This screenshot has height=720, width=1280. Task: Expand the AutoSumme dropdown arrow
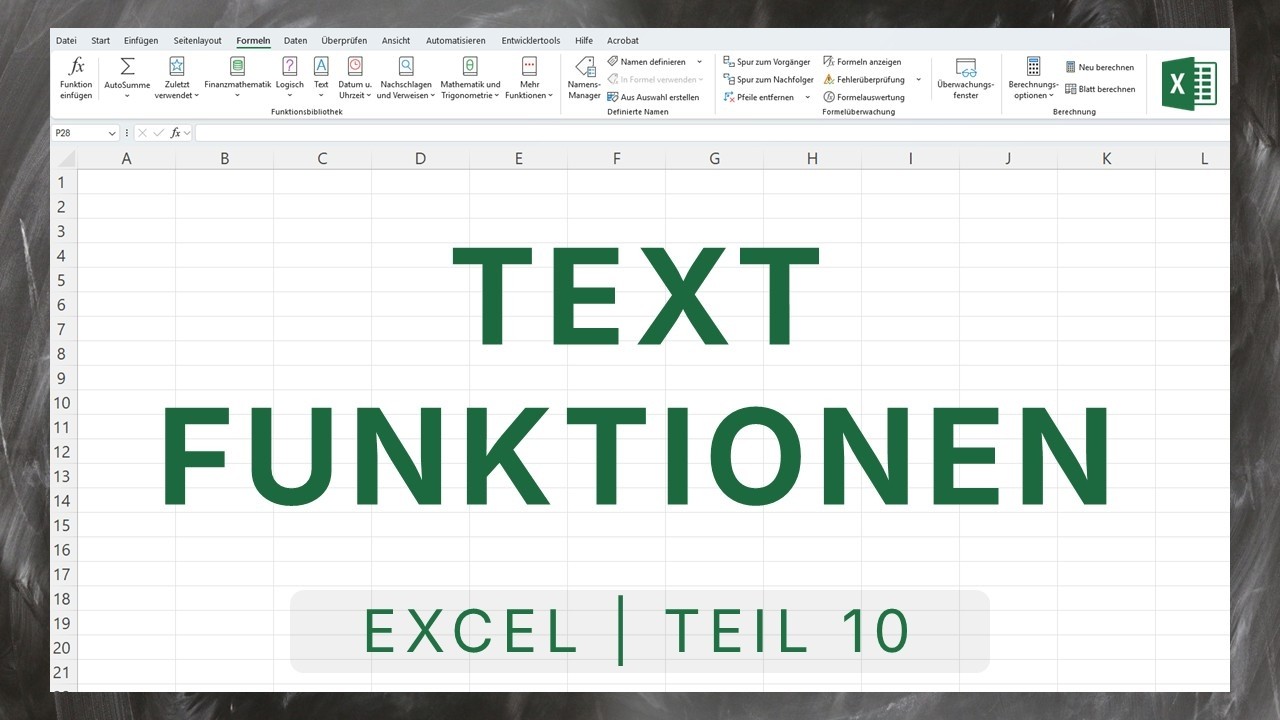127,96
